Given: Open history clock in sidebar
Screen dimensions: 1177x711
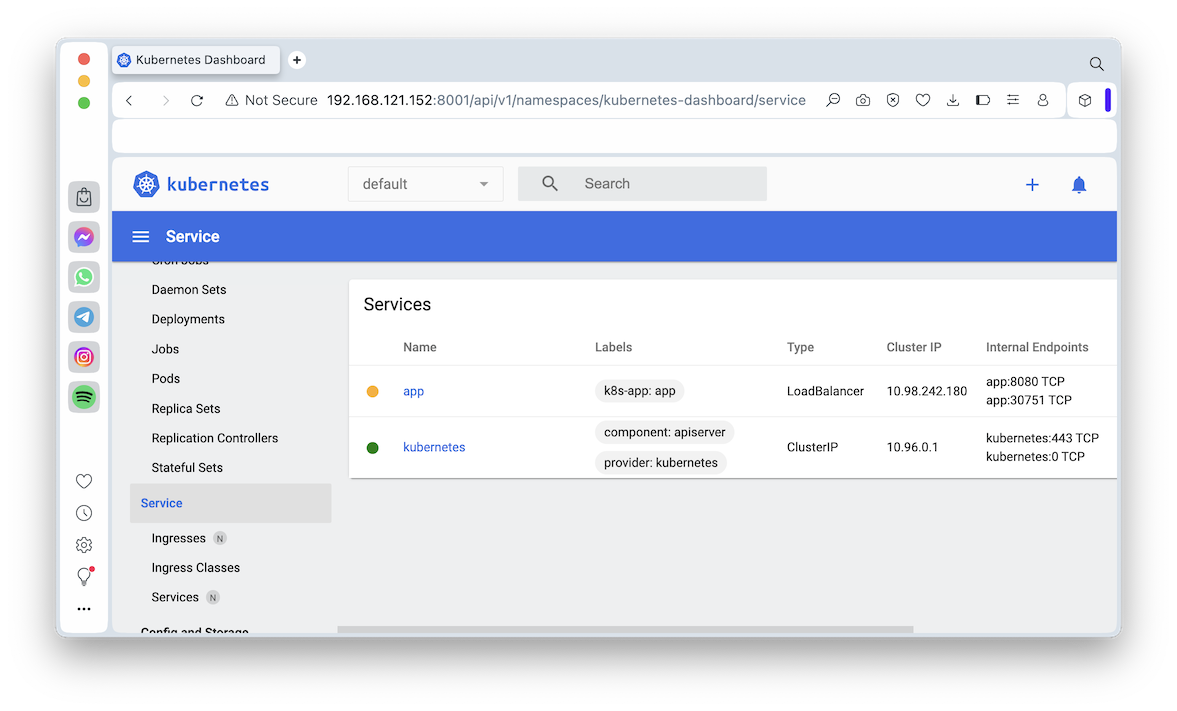Looking at the screenshot, I should tap(84, 513).
